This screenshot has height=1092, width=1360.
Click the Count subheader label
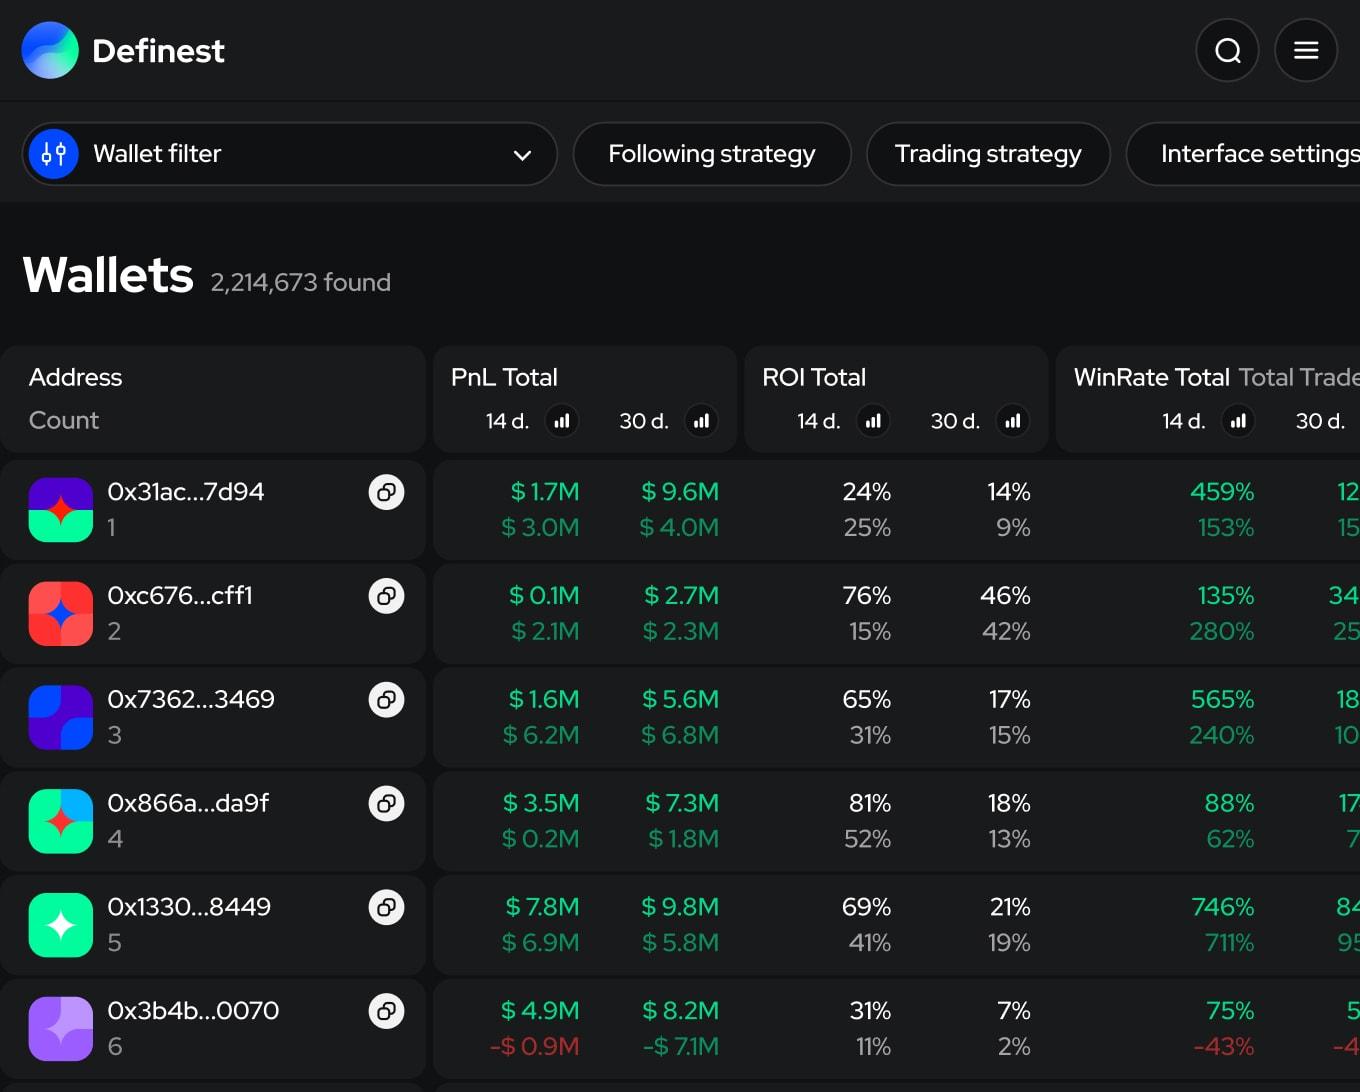(x=64, y=420)
